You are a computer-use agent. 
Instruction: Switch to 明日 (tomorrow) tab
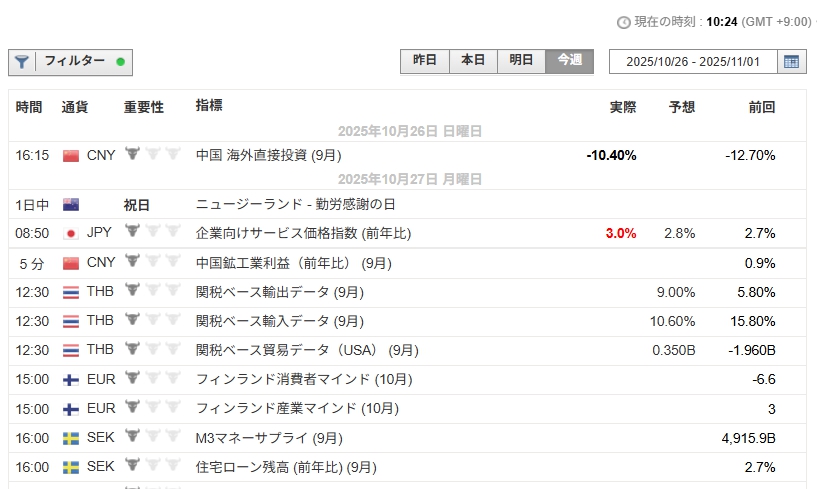point(521,60)
